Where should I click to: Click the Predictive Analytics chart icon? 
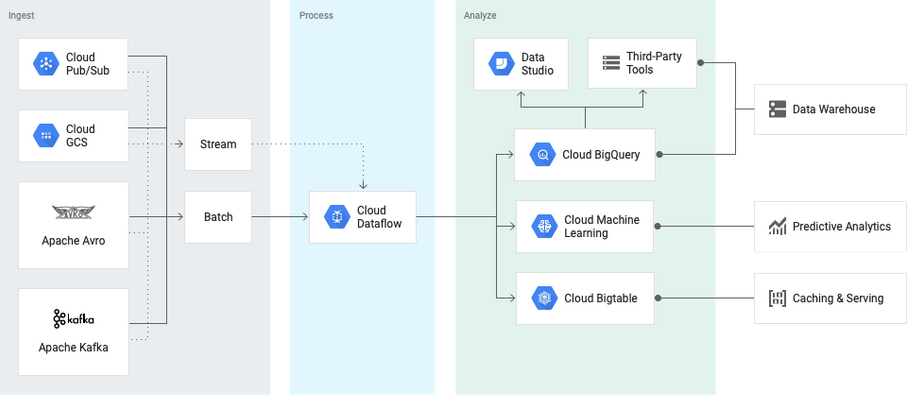pyautogui.click(x=777, y=226)
